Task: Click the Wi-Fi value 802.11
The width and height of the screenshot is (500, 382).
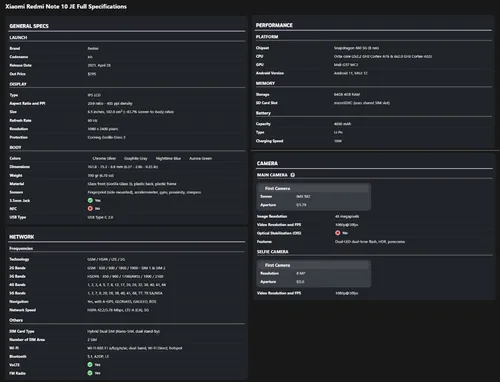Action: coord(135,348)
